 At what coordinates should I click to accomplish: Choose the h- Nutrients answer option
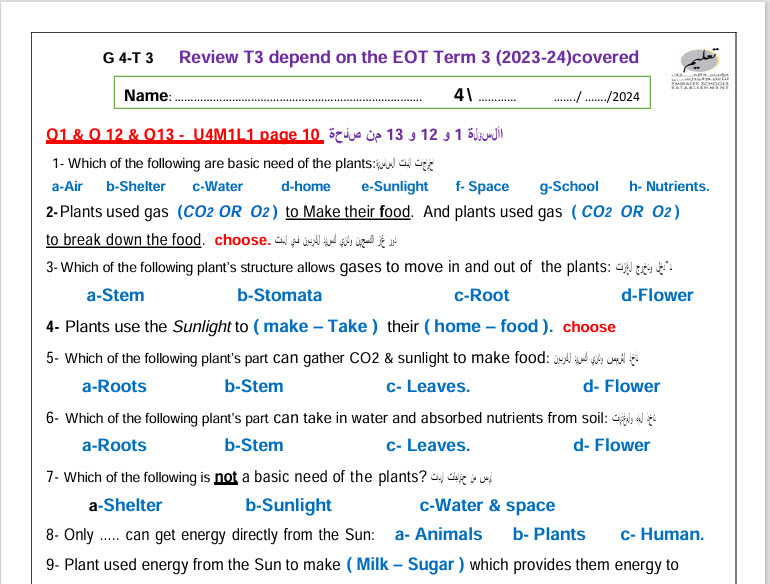coord(669,186)
